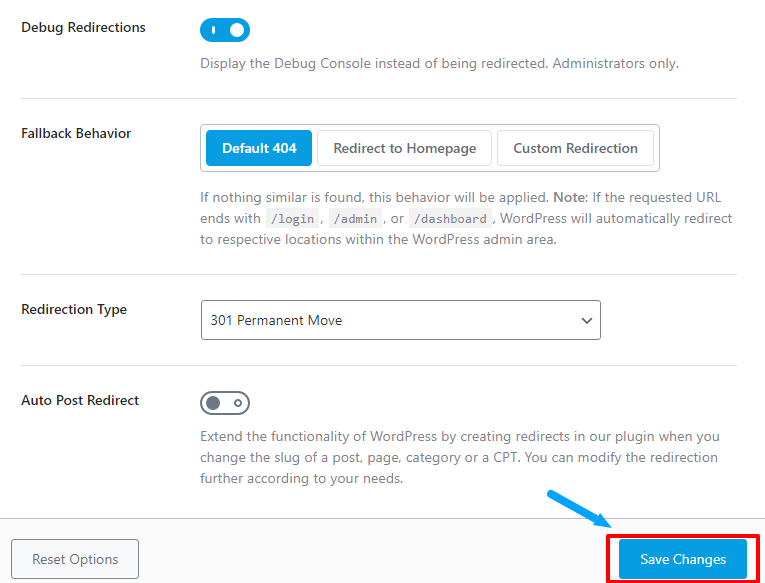
Task: Click the Redirection Type chevron arrow
Action: click(x=586, y=321)
